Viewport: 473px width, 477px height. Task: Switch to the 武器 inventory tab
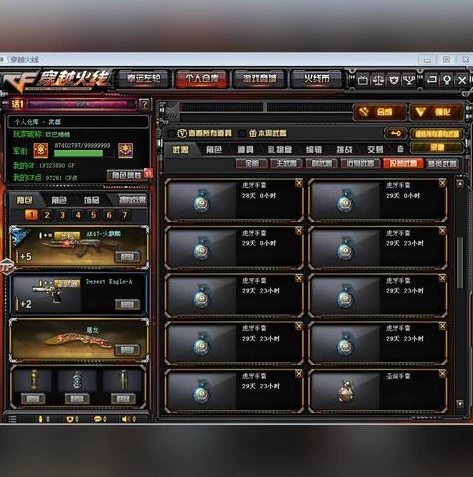(181, 150)
